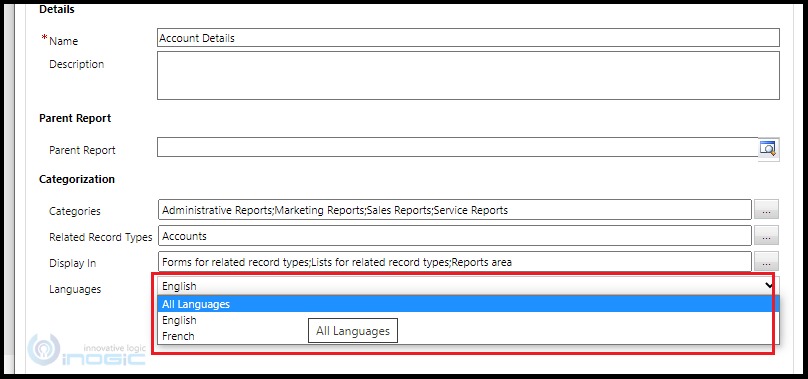Click the Name field label

point(63,41)
